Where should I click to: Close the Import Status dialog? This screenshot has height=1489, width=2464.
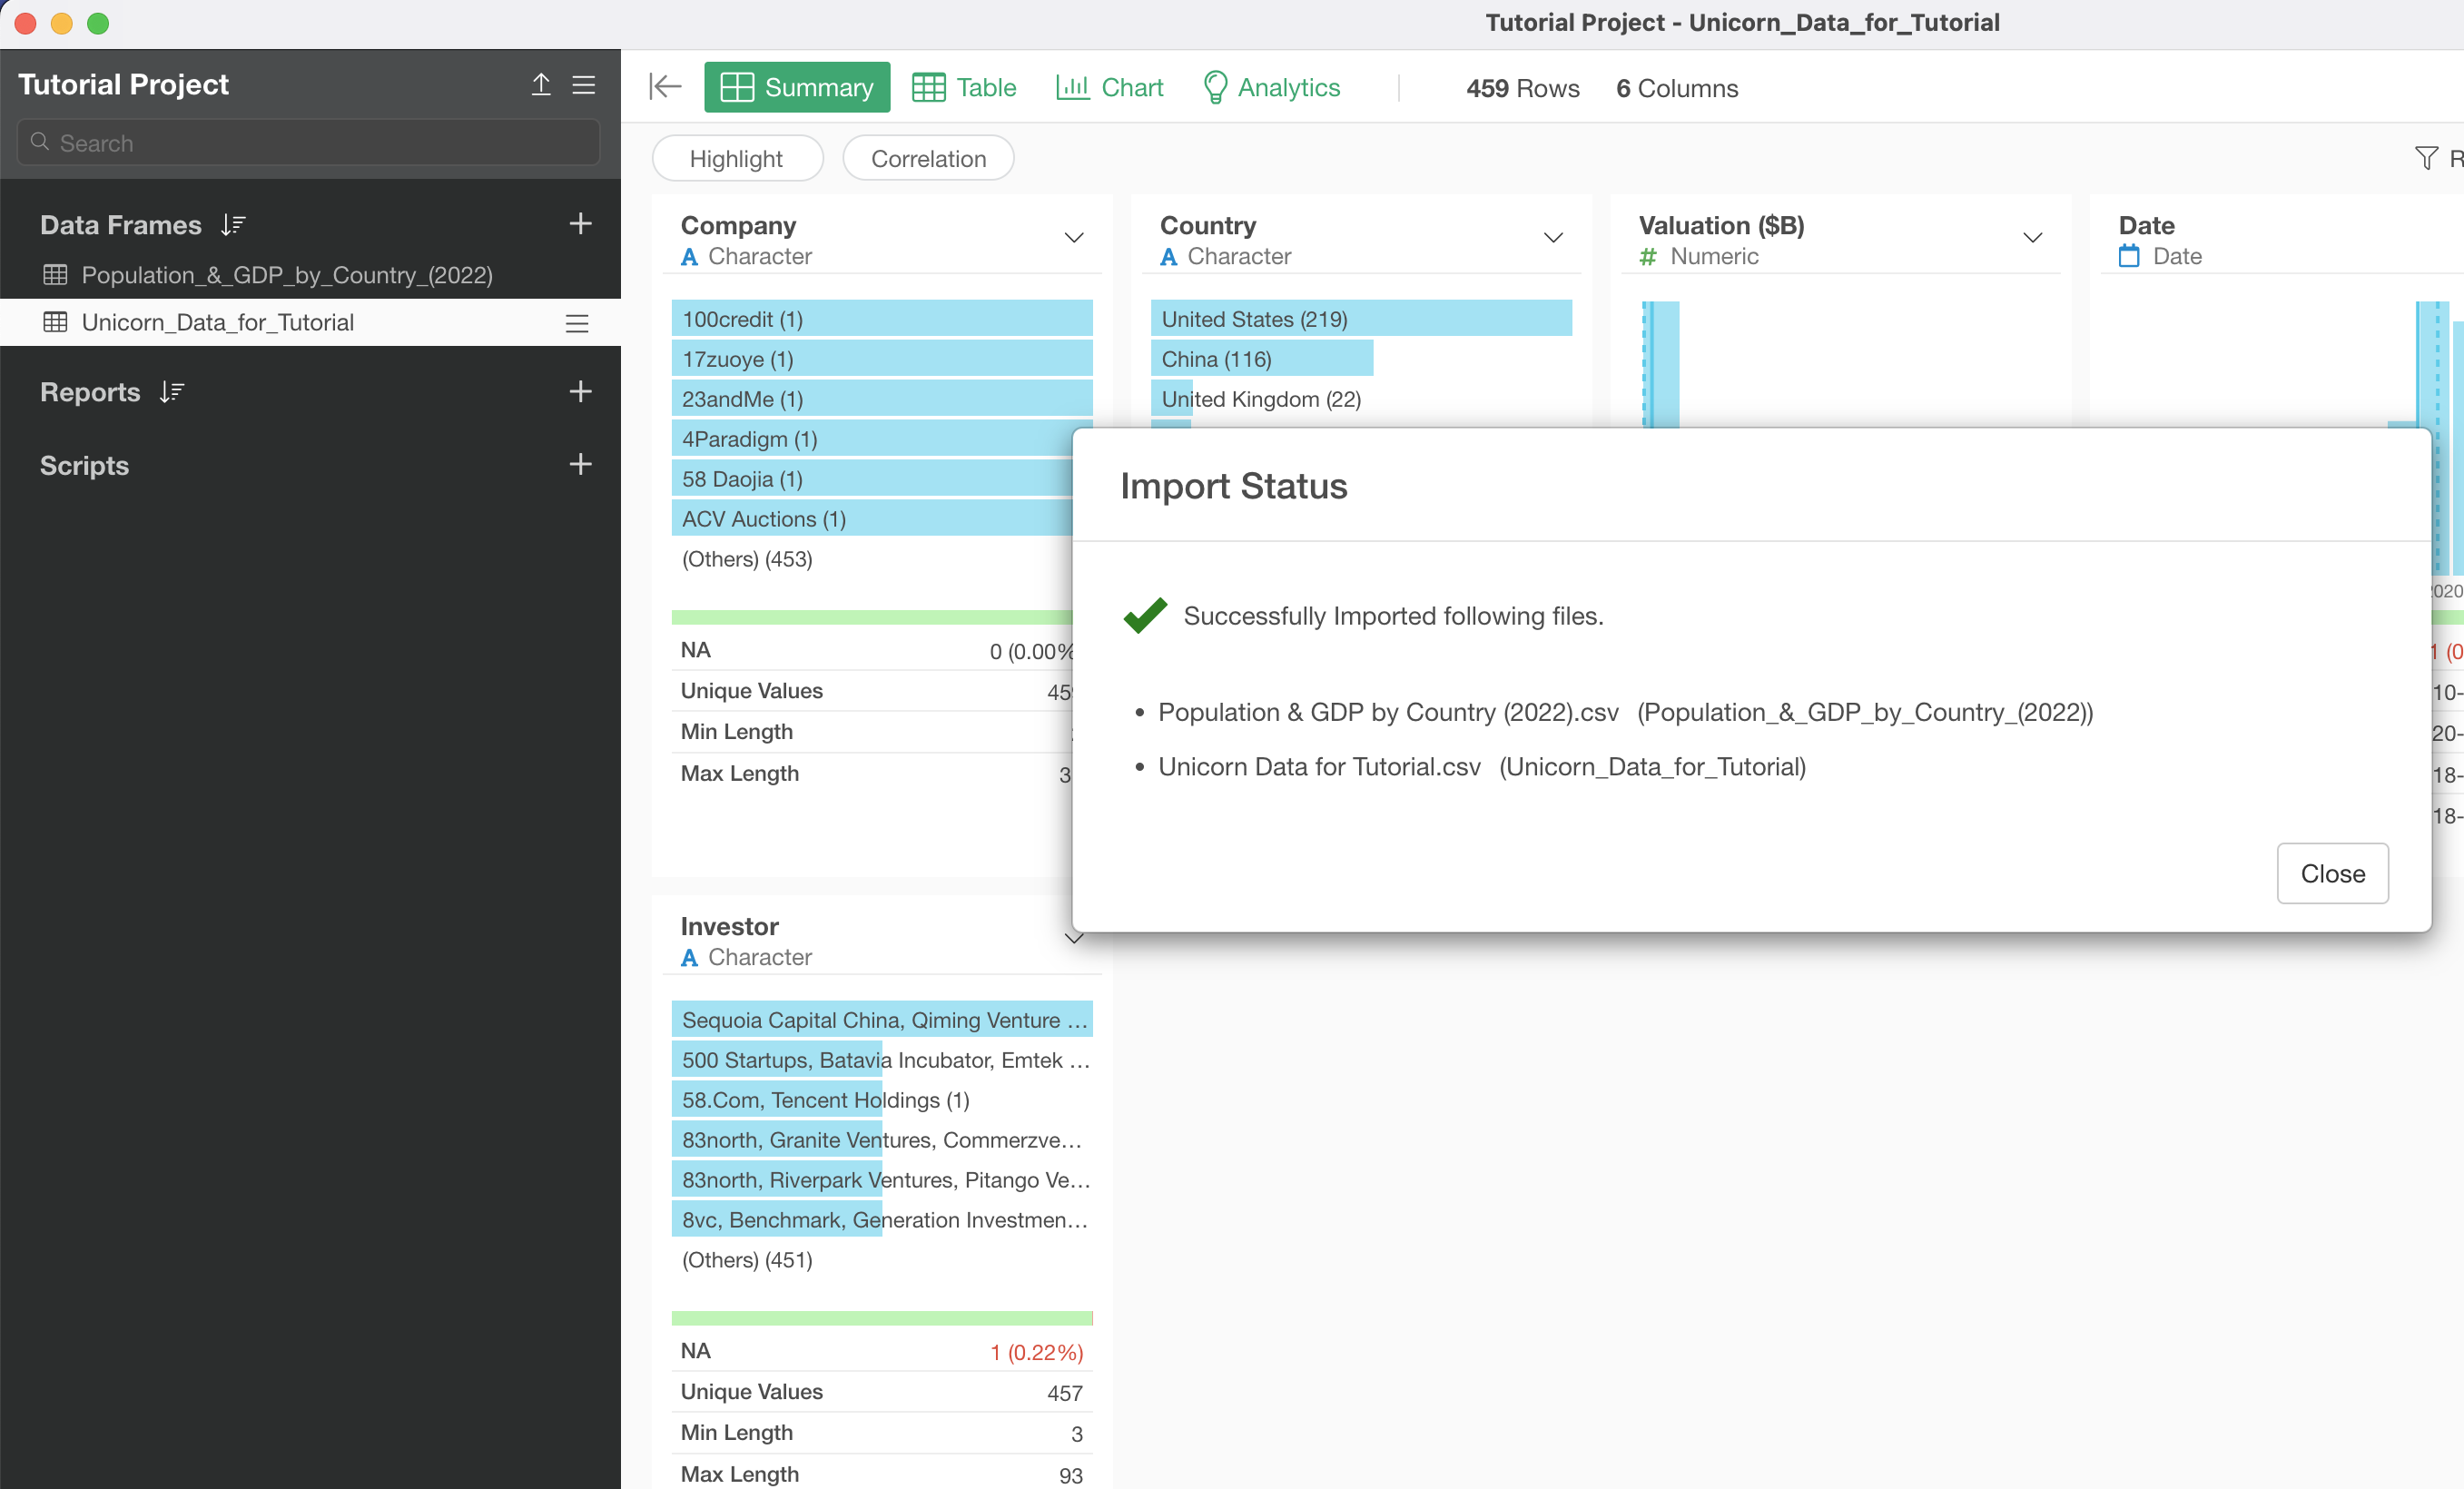[2331, 873]
